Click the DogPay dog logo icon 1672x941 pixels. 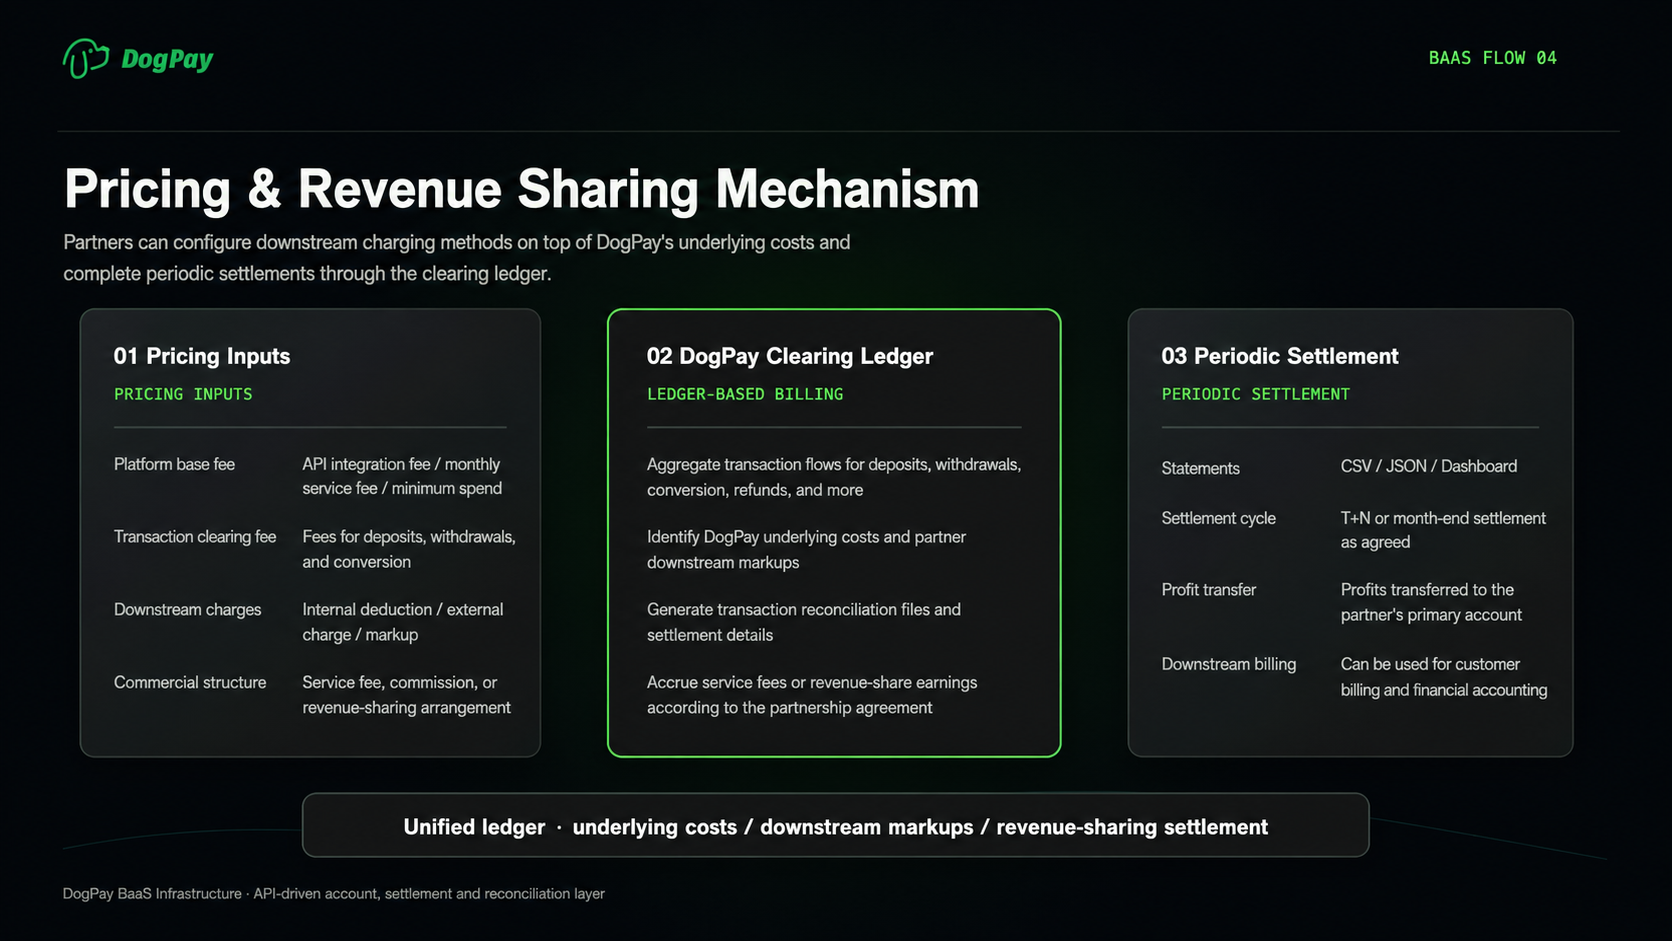click(x=86, y=59)
